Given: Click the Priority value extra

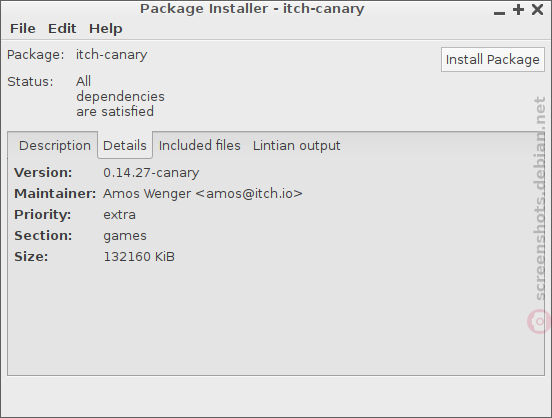Looking at the screenshot, I should (x=119, y=215).
